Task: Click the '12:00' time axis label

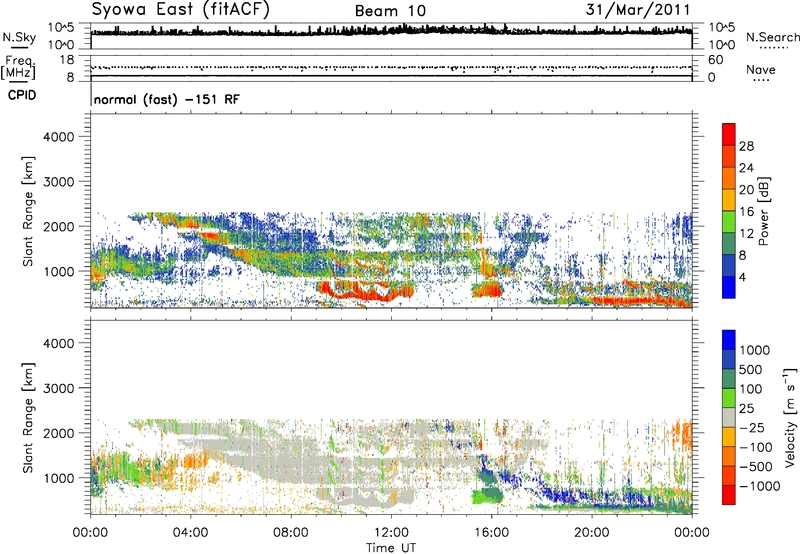Action: tap(391, 533)
